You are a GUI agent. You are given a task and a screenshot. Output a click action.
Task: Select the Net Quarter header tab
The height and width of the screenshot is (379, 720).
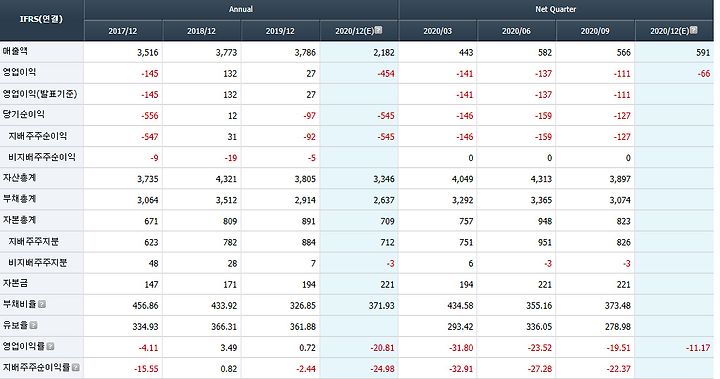[556, 9]
